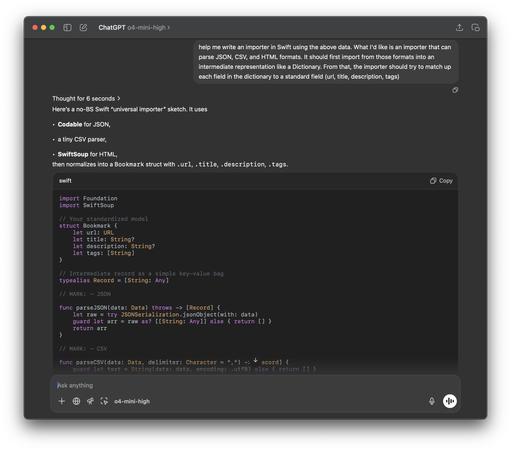Open the share icon in title bar
The width and height of the screenshot is (511, 451).
pyautogui.click(x=459, y=27)
